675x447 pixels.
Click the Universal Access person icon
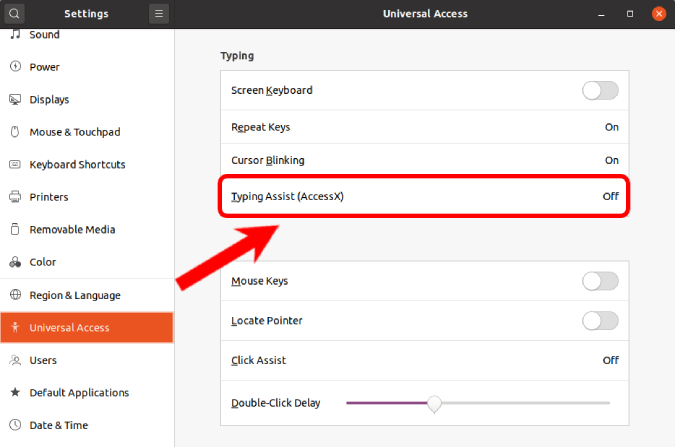click(15, 327)
